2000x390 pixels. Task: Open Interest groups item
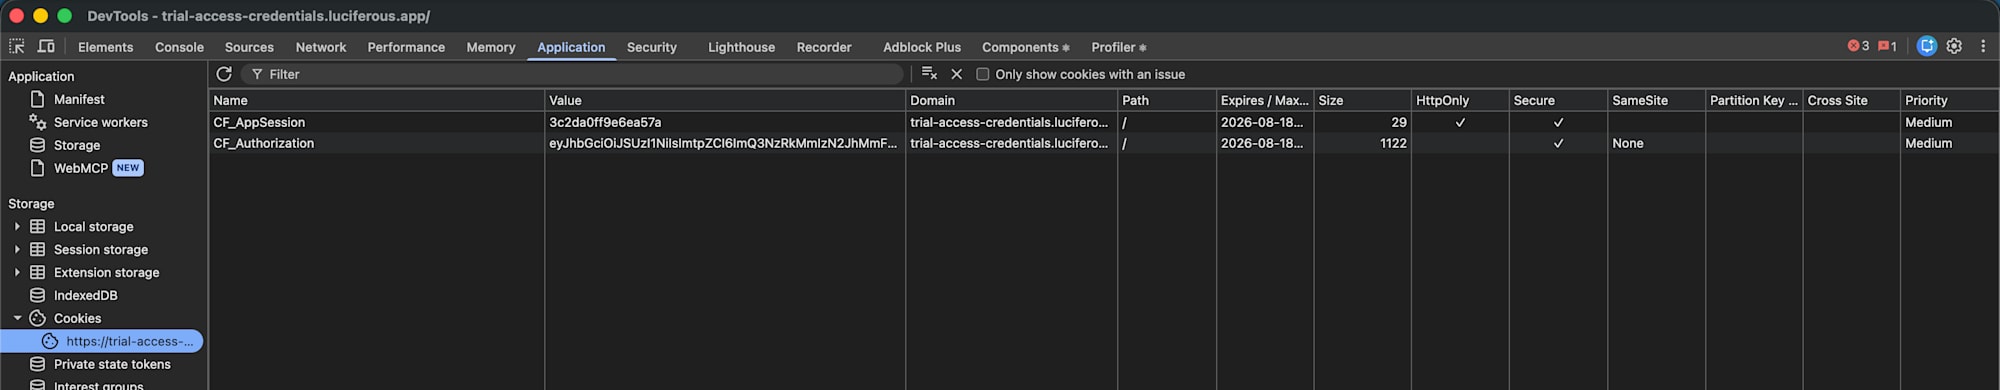(x=98, y=385)
